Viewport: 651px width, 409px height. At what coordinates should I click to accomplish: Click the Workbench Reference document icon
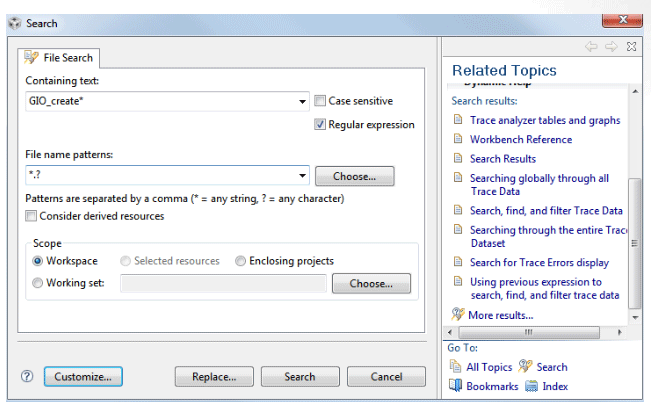[x=457, y=140]
